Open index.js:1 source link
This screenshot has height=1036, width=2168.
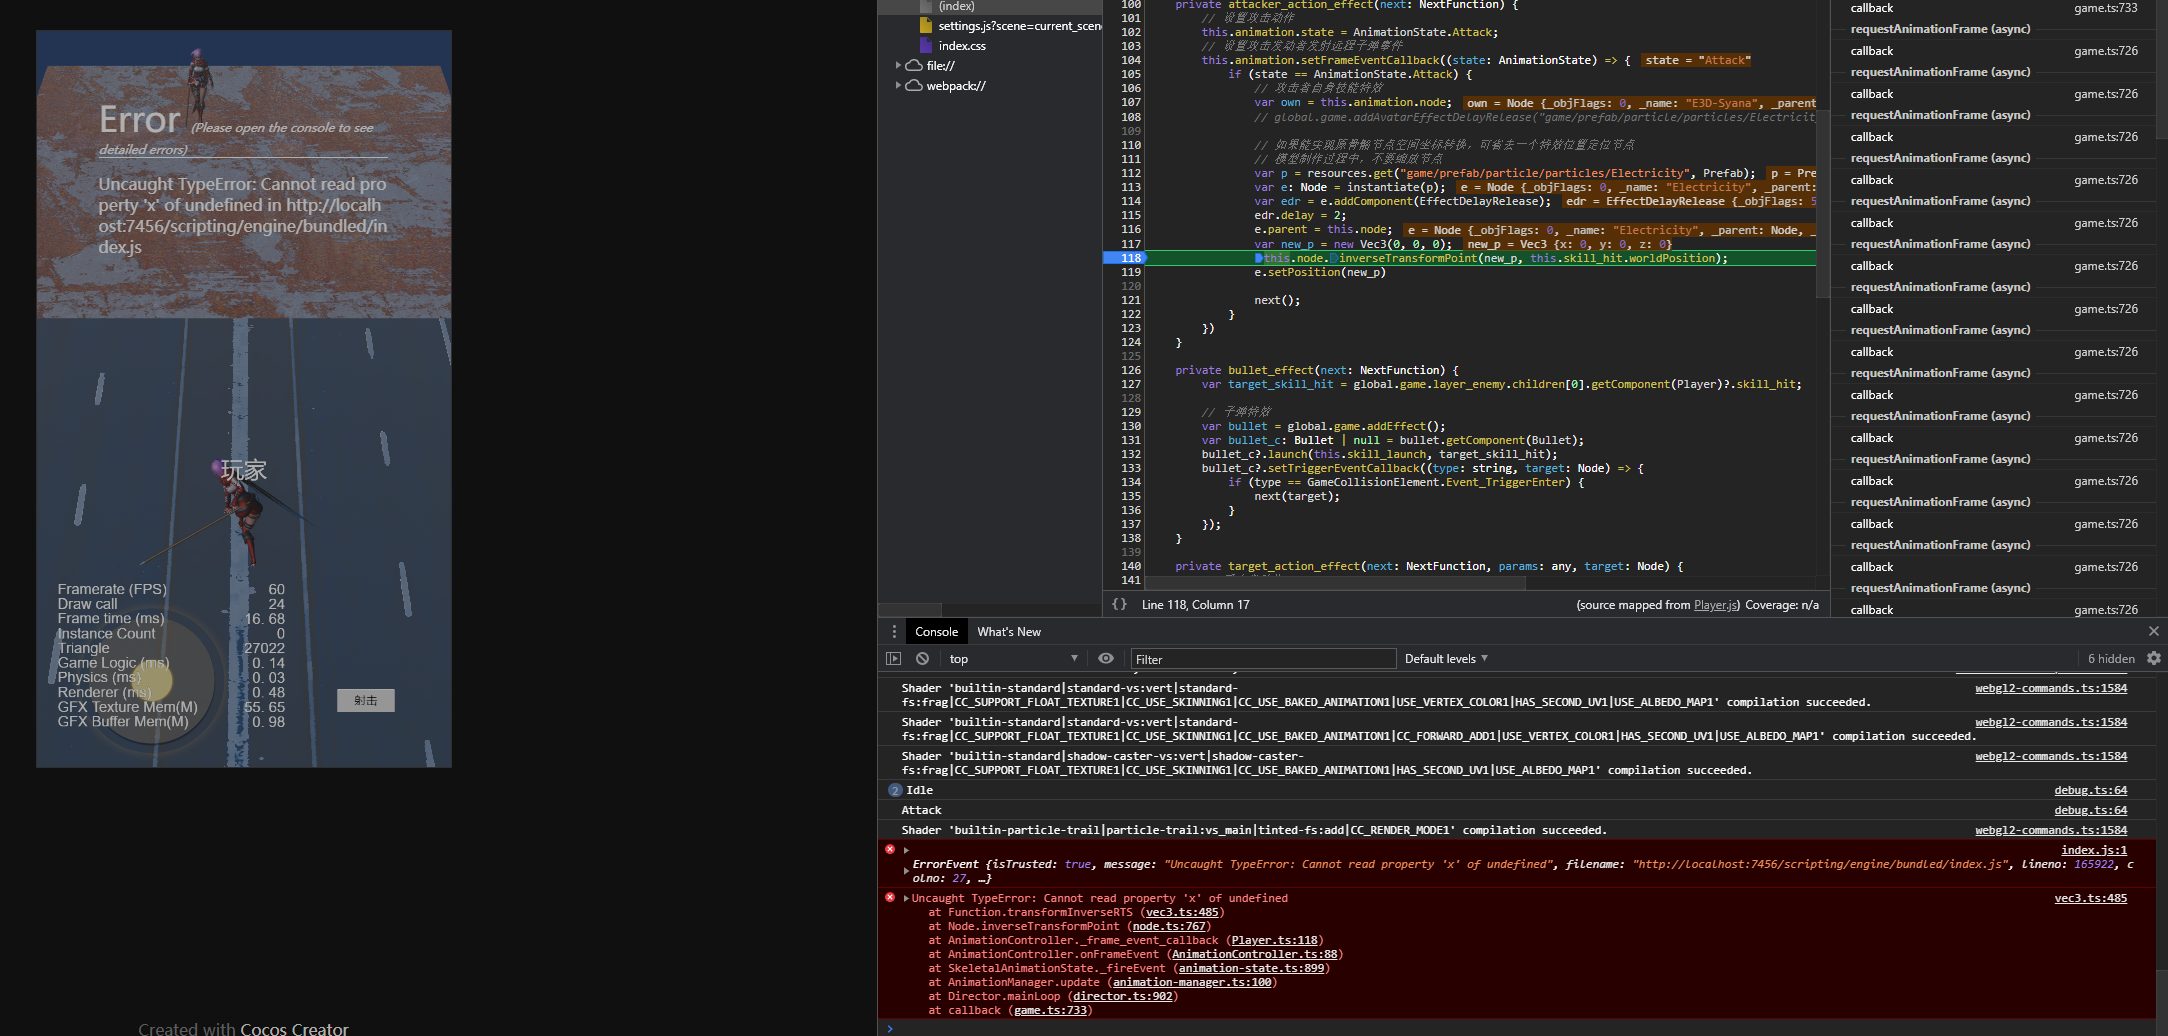[x=2094, y=850]
